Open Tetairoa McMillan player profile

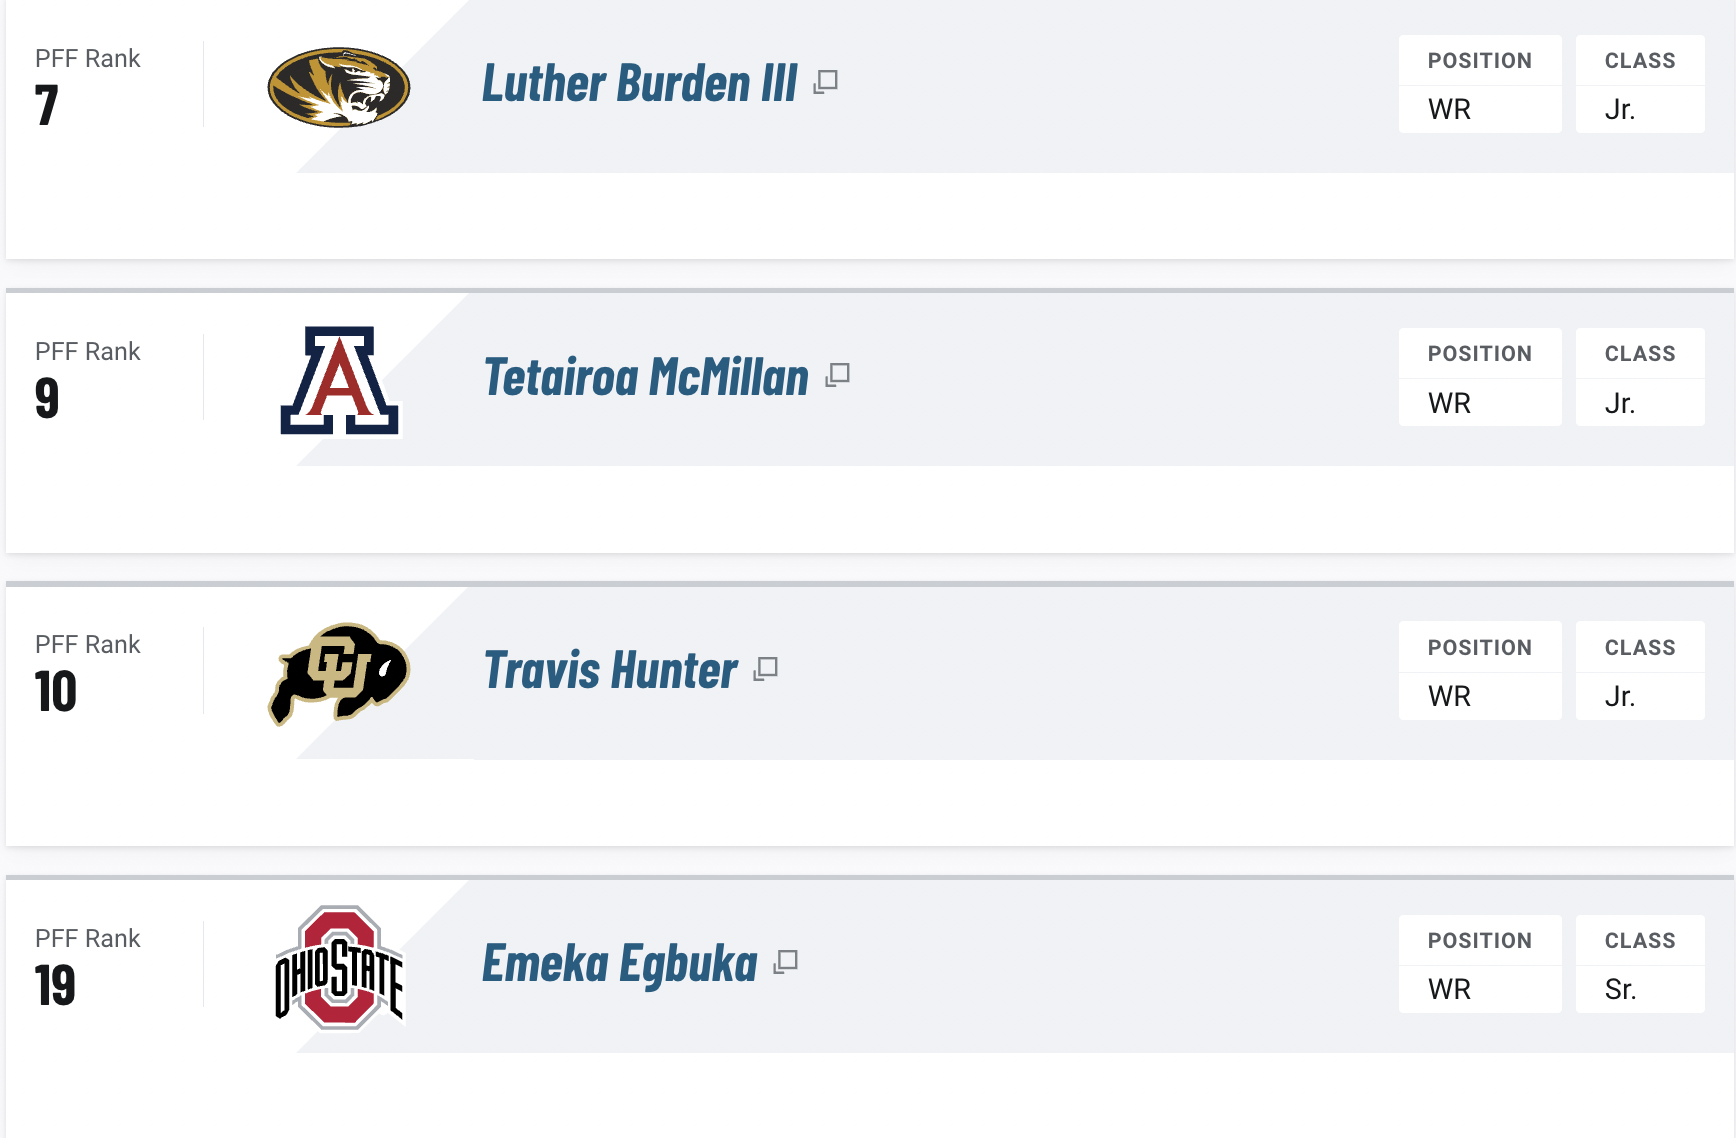pos(646,377)
